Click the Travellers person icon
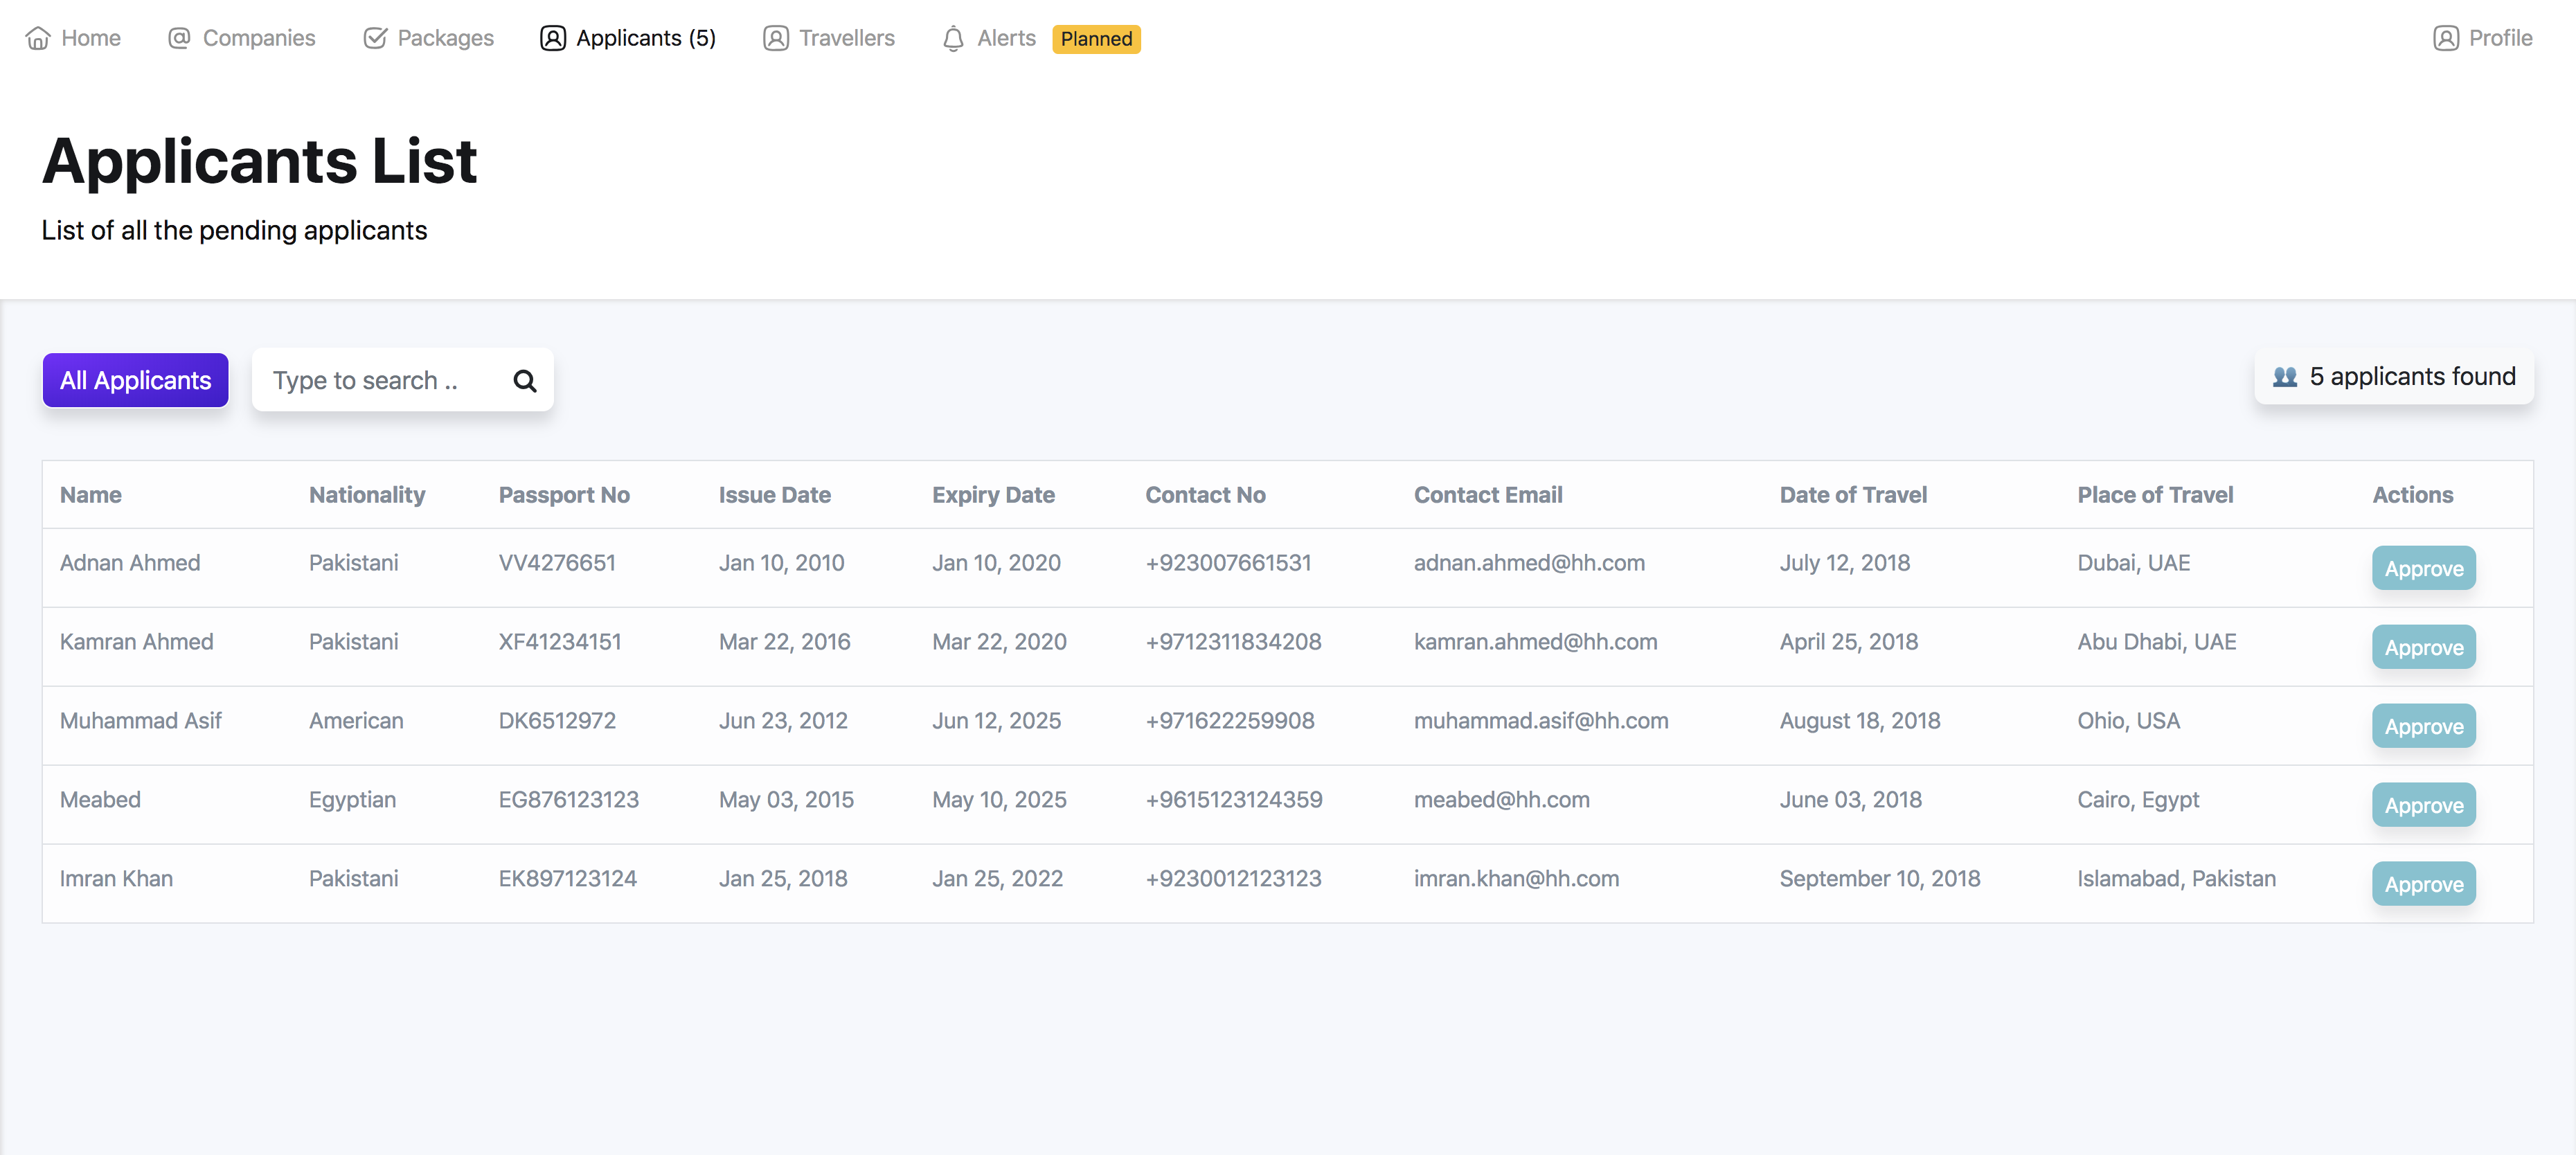2576x1155 pixels. (x=775, y=38)
